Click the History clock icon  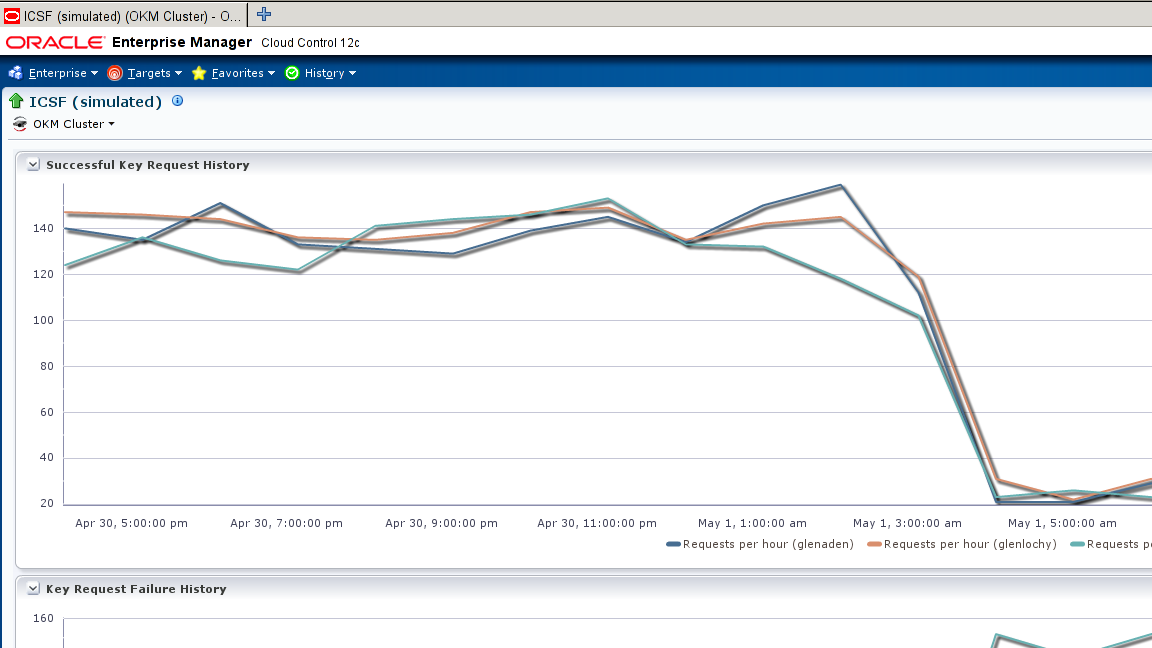pos(292,73)
